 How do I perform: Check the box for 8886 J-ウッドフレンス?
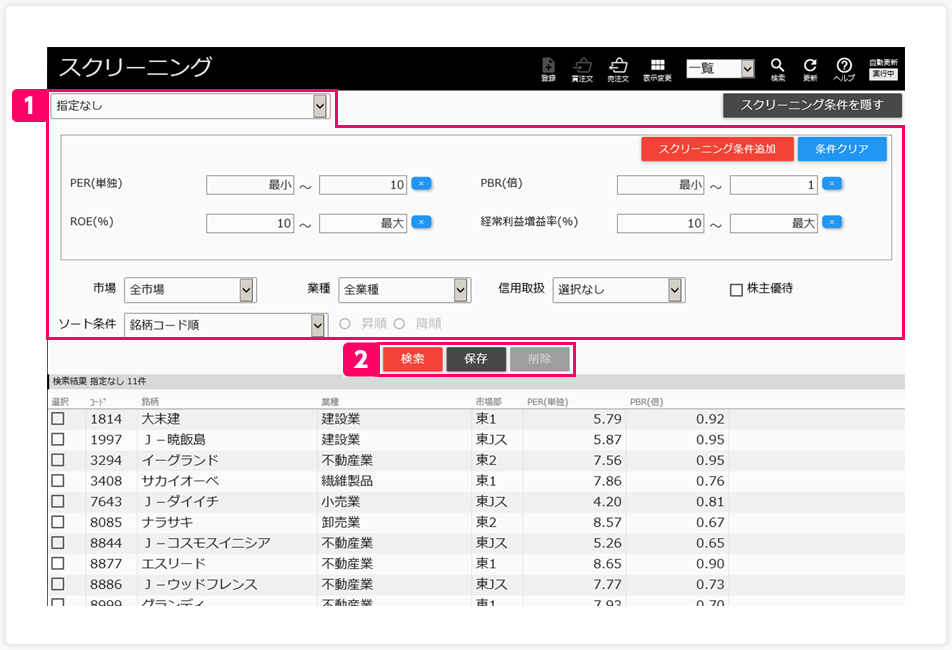[x=58, y=584]
